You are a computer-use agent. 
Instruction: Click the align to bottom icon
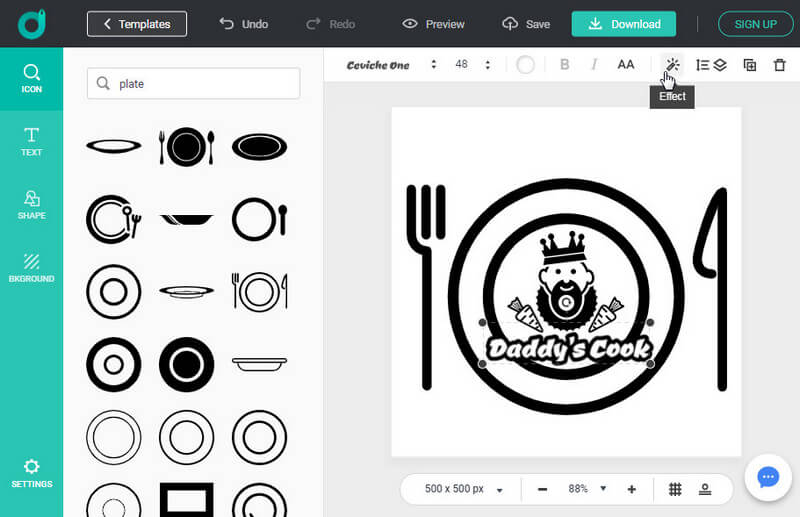pyautogui.click(x=705, y=489)
